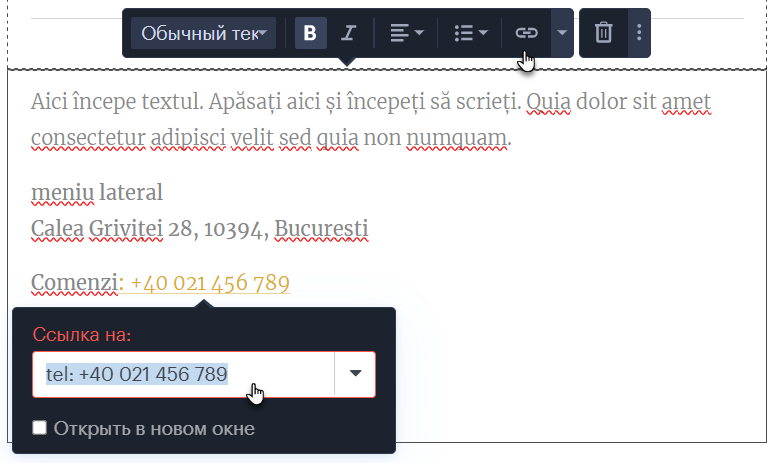Open the text alignment options
The width and height of the screenshot is (774, 463).
point(406,33)
